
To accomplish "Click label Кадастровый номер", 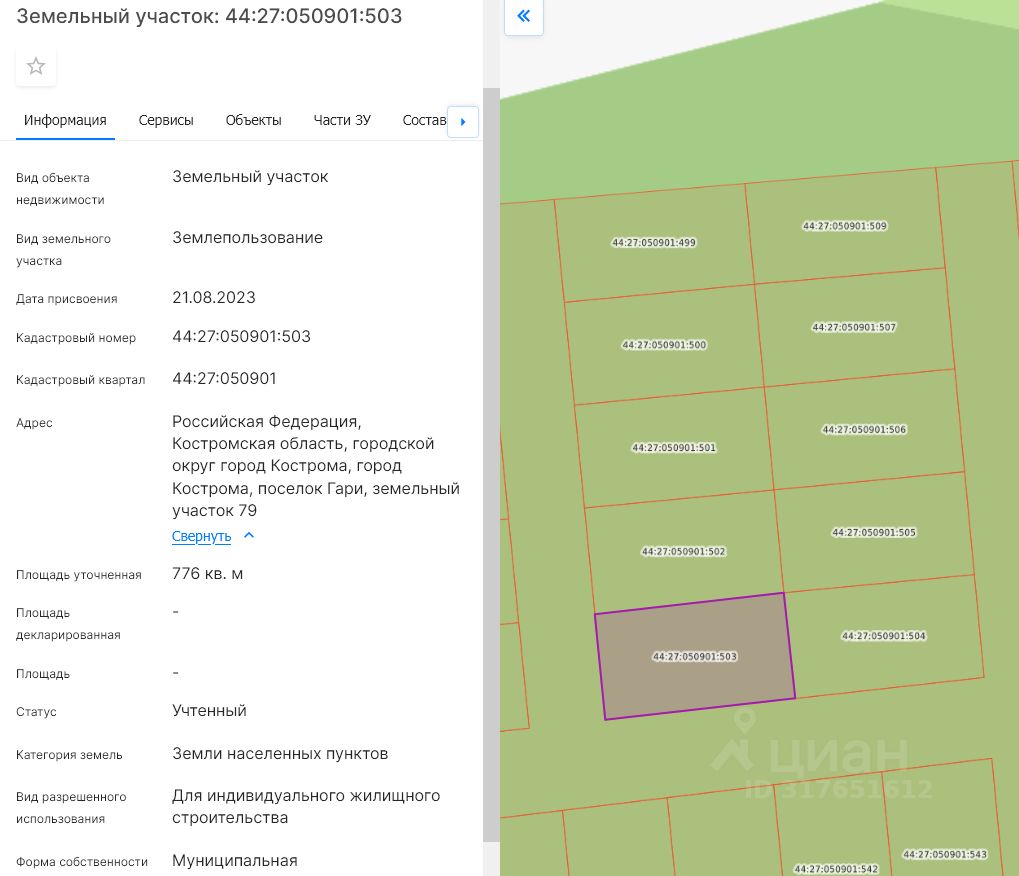I will (x=76, y=337).
